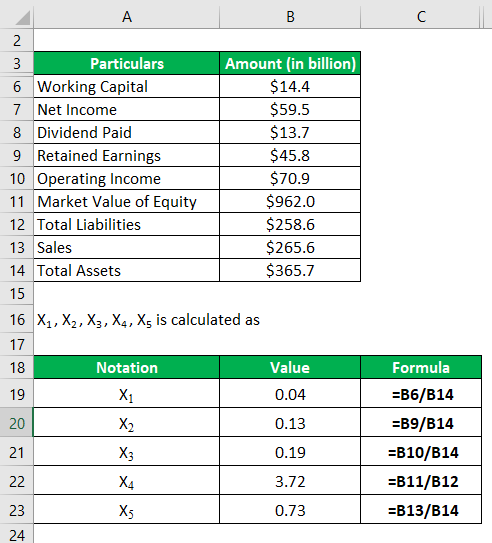
Task: Select the 0.04 value cell
Action: coord(290,394)
